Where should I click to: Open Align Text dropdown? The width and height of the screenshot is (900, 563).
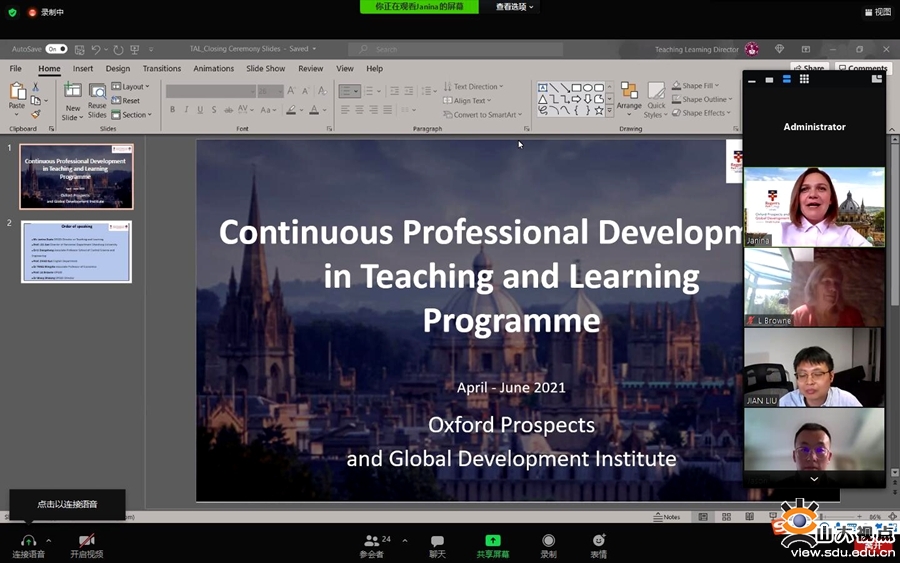[467, 100]
